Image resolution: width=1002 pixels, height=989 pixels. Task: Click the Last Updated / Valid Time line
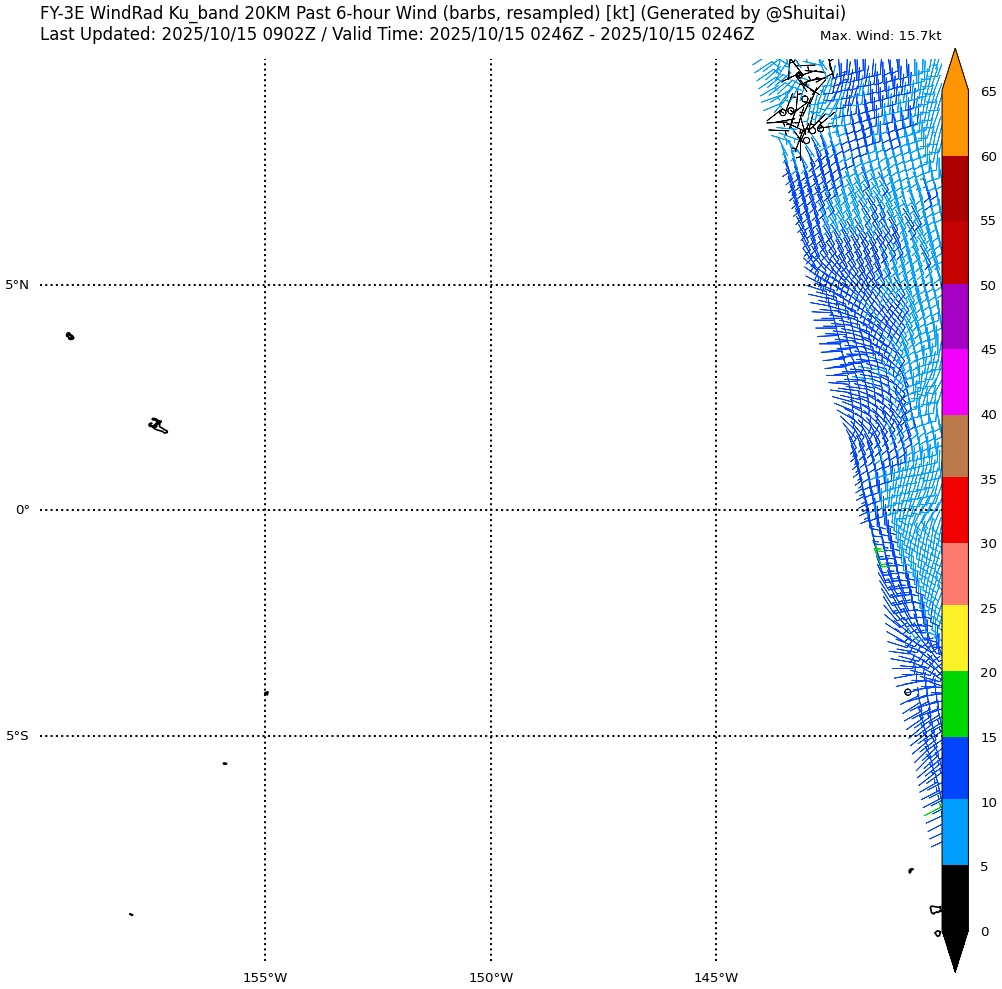[x=397, y=34]
